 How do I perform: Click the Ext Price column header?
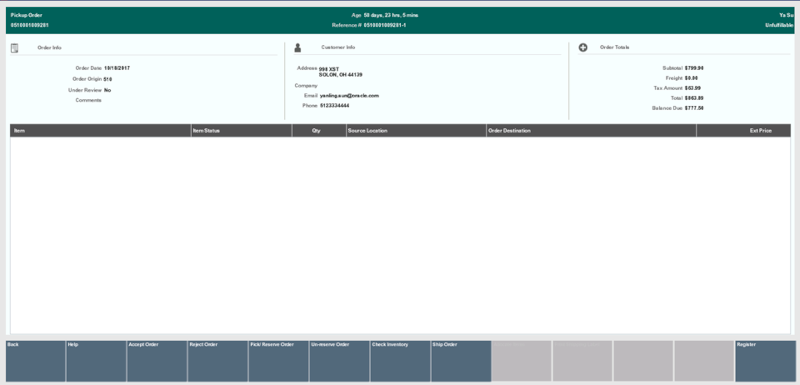tap(744, 131)
